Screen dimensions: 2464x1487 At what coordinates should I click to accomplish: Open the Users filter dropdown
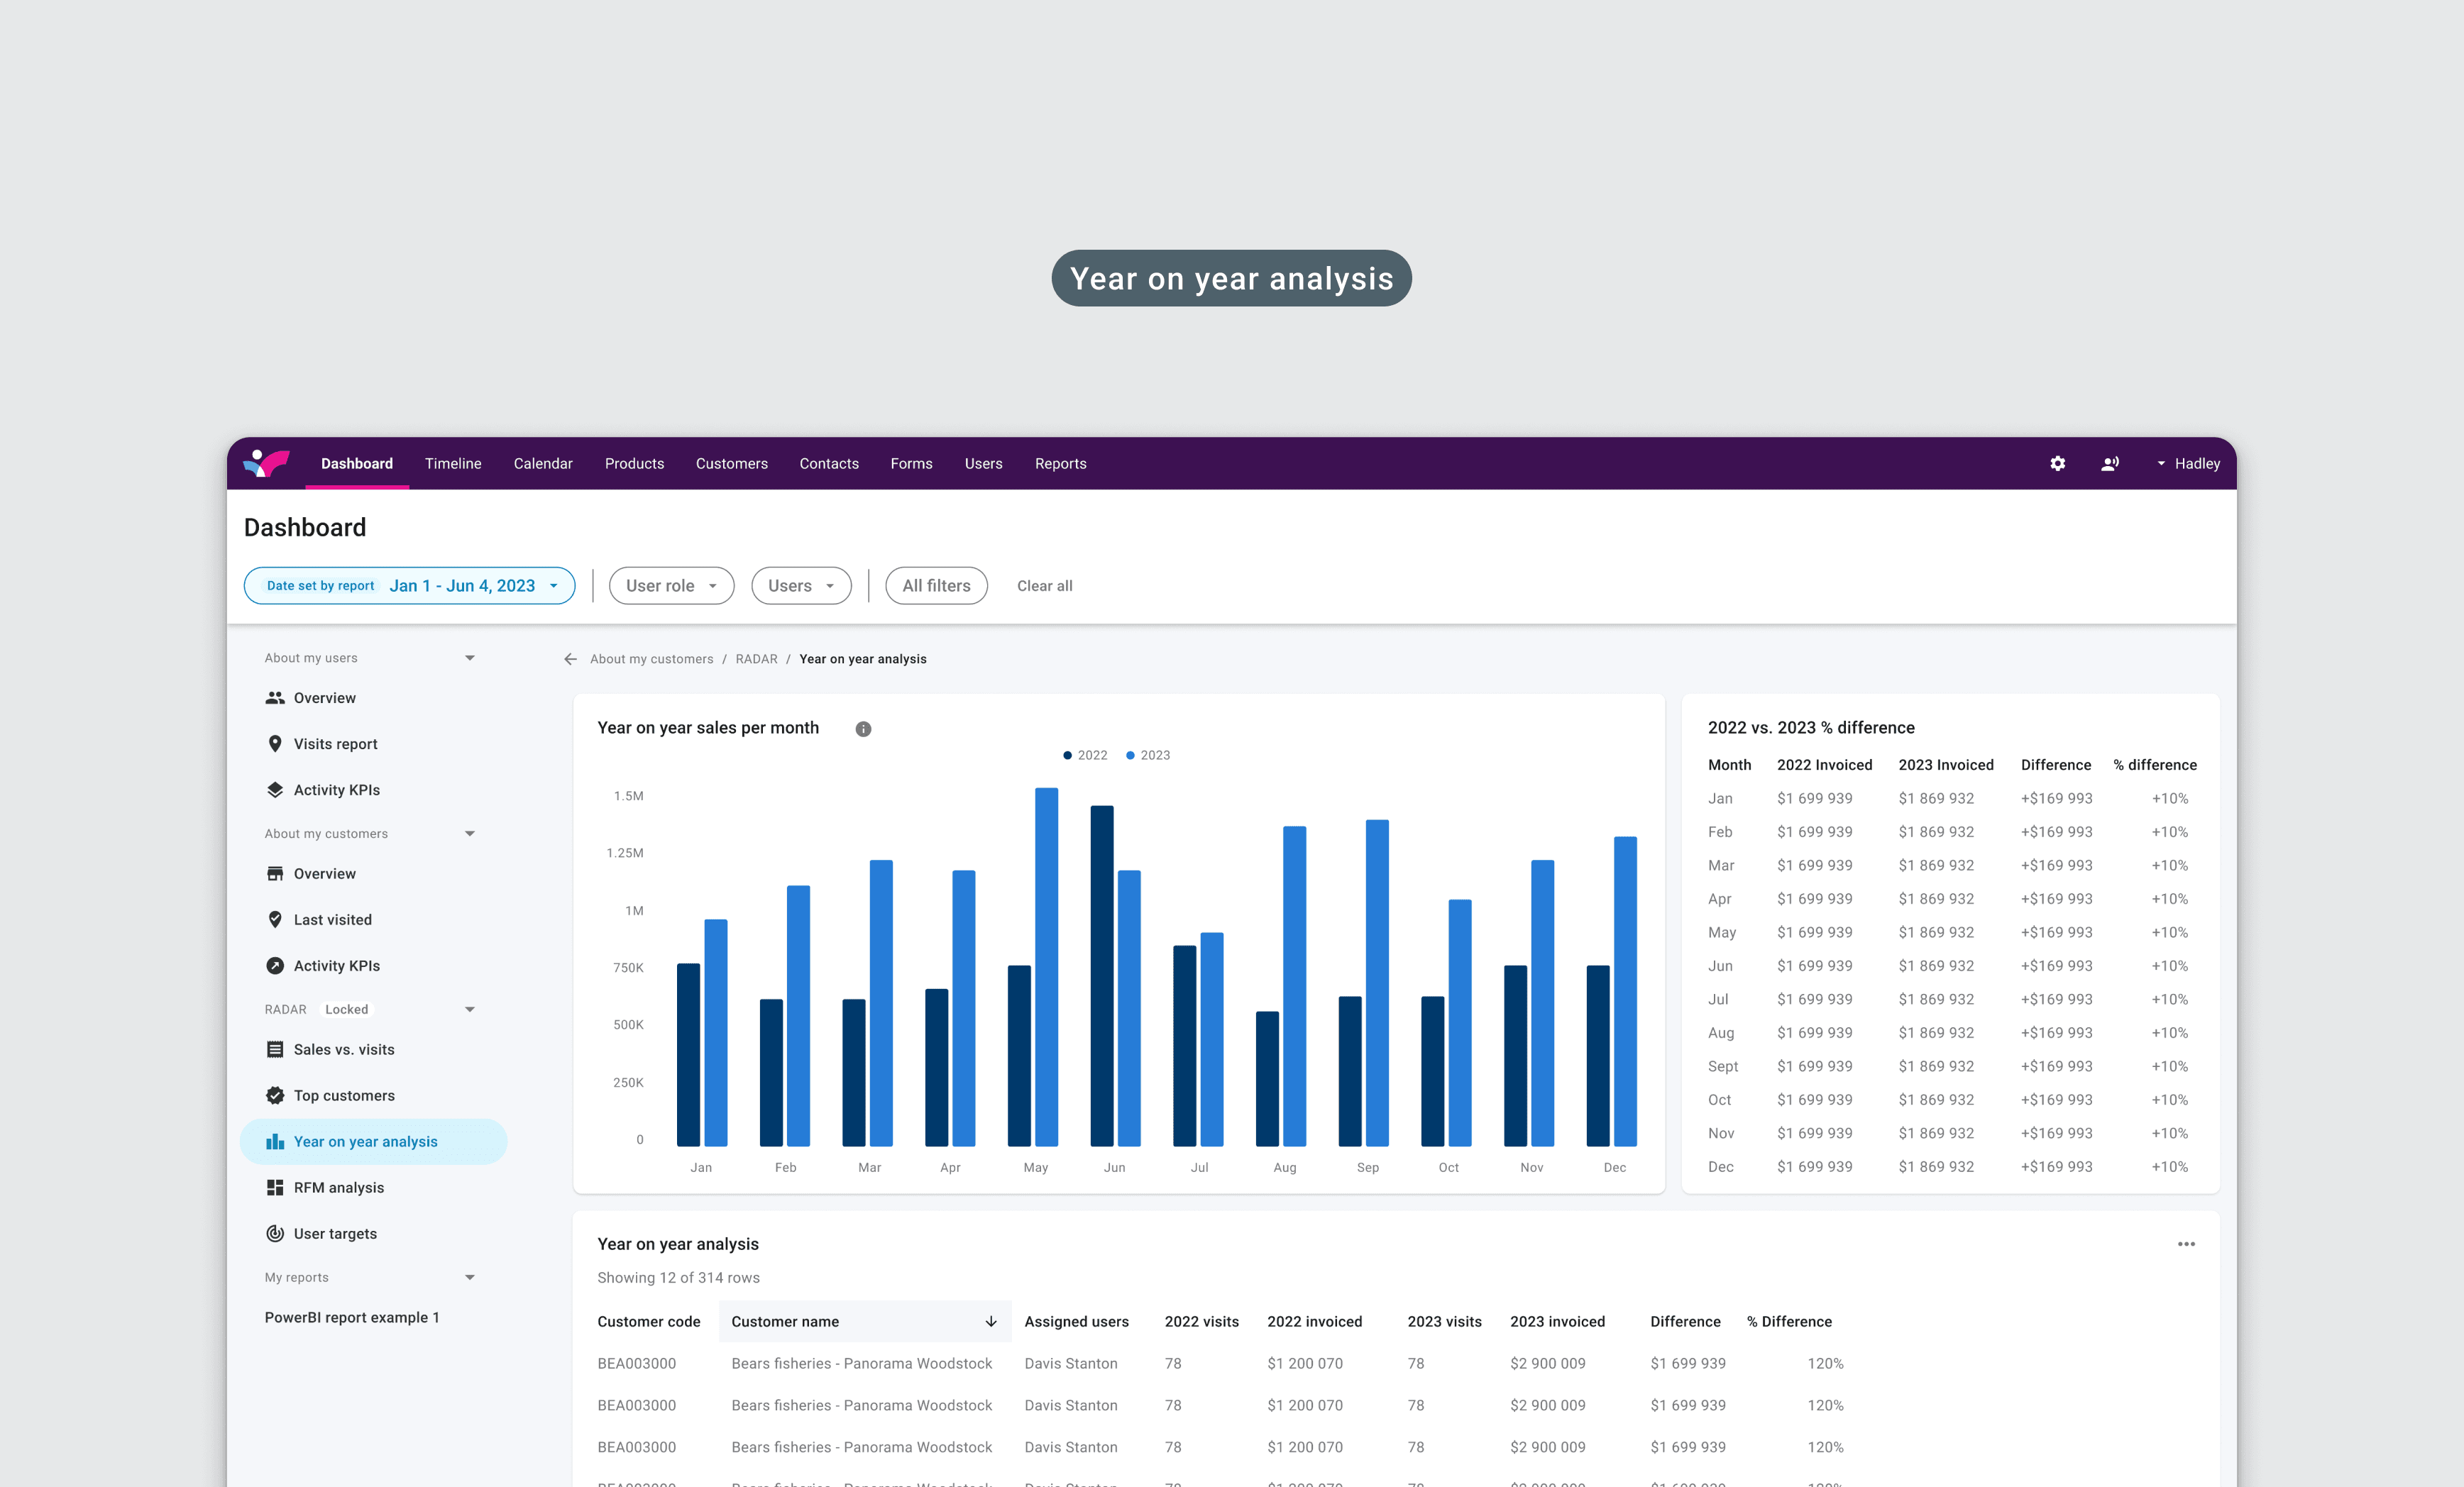click(x=801, y=586)
